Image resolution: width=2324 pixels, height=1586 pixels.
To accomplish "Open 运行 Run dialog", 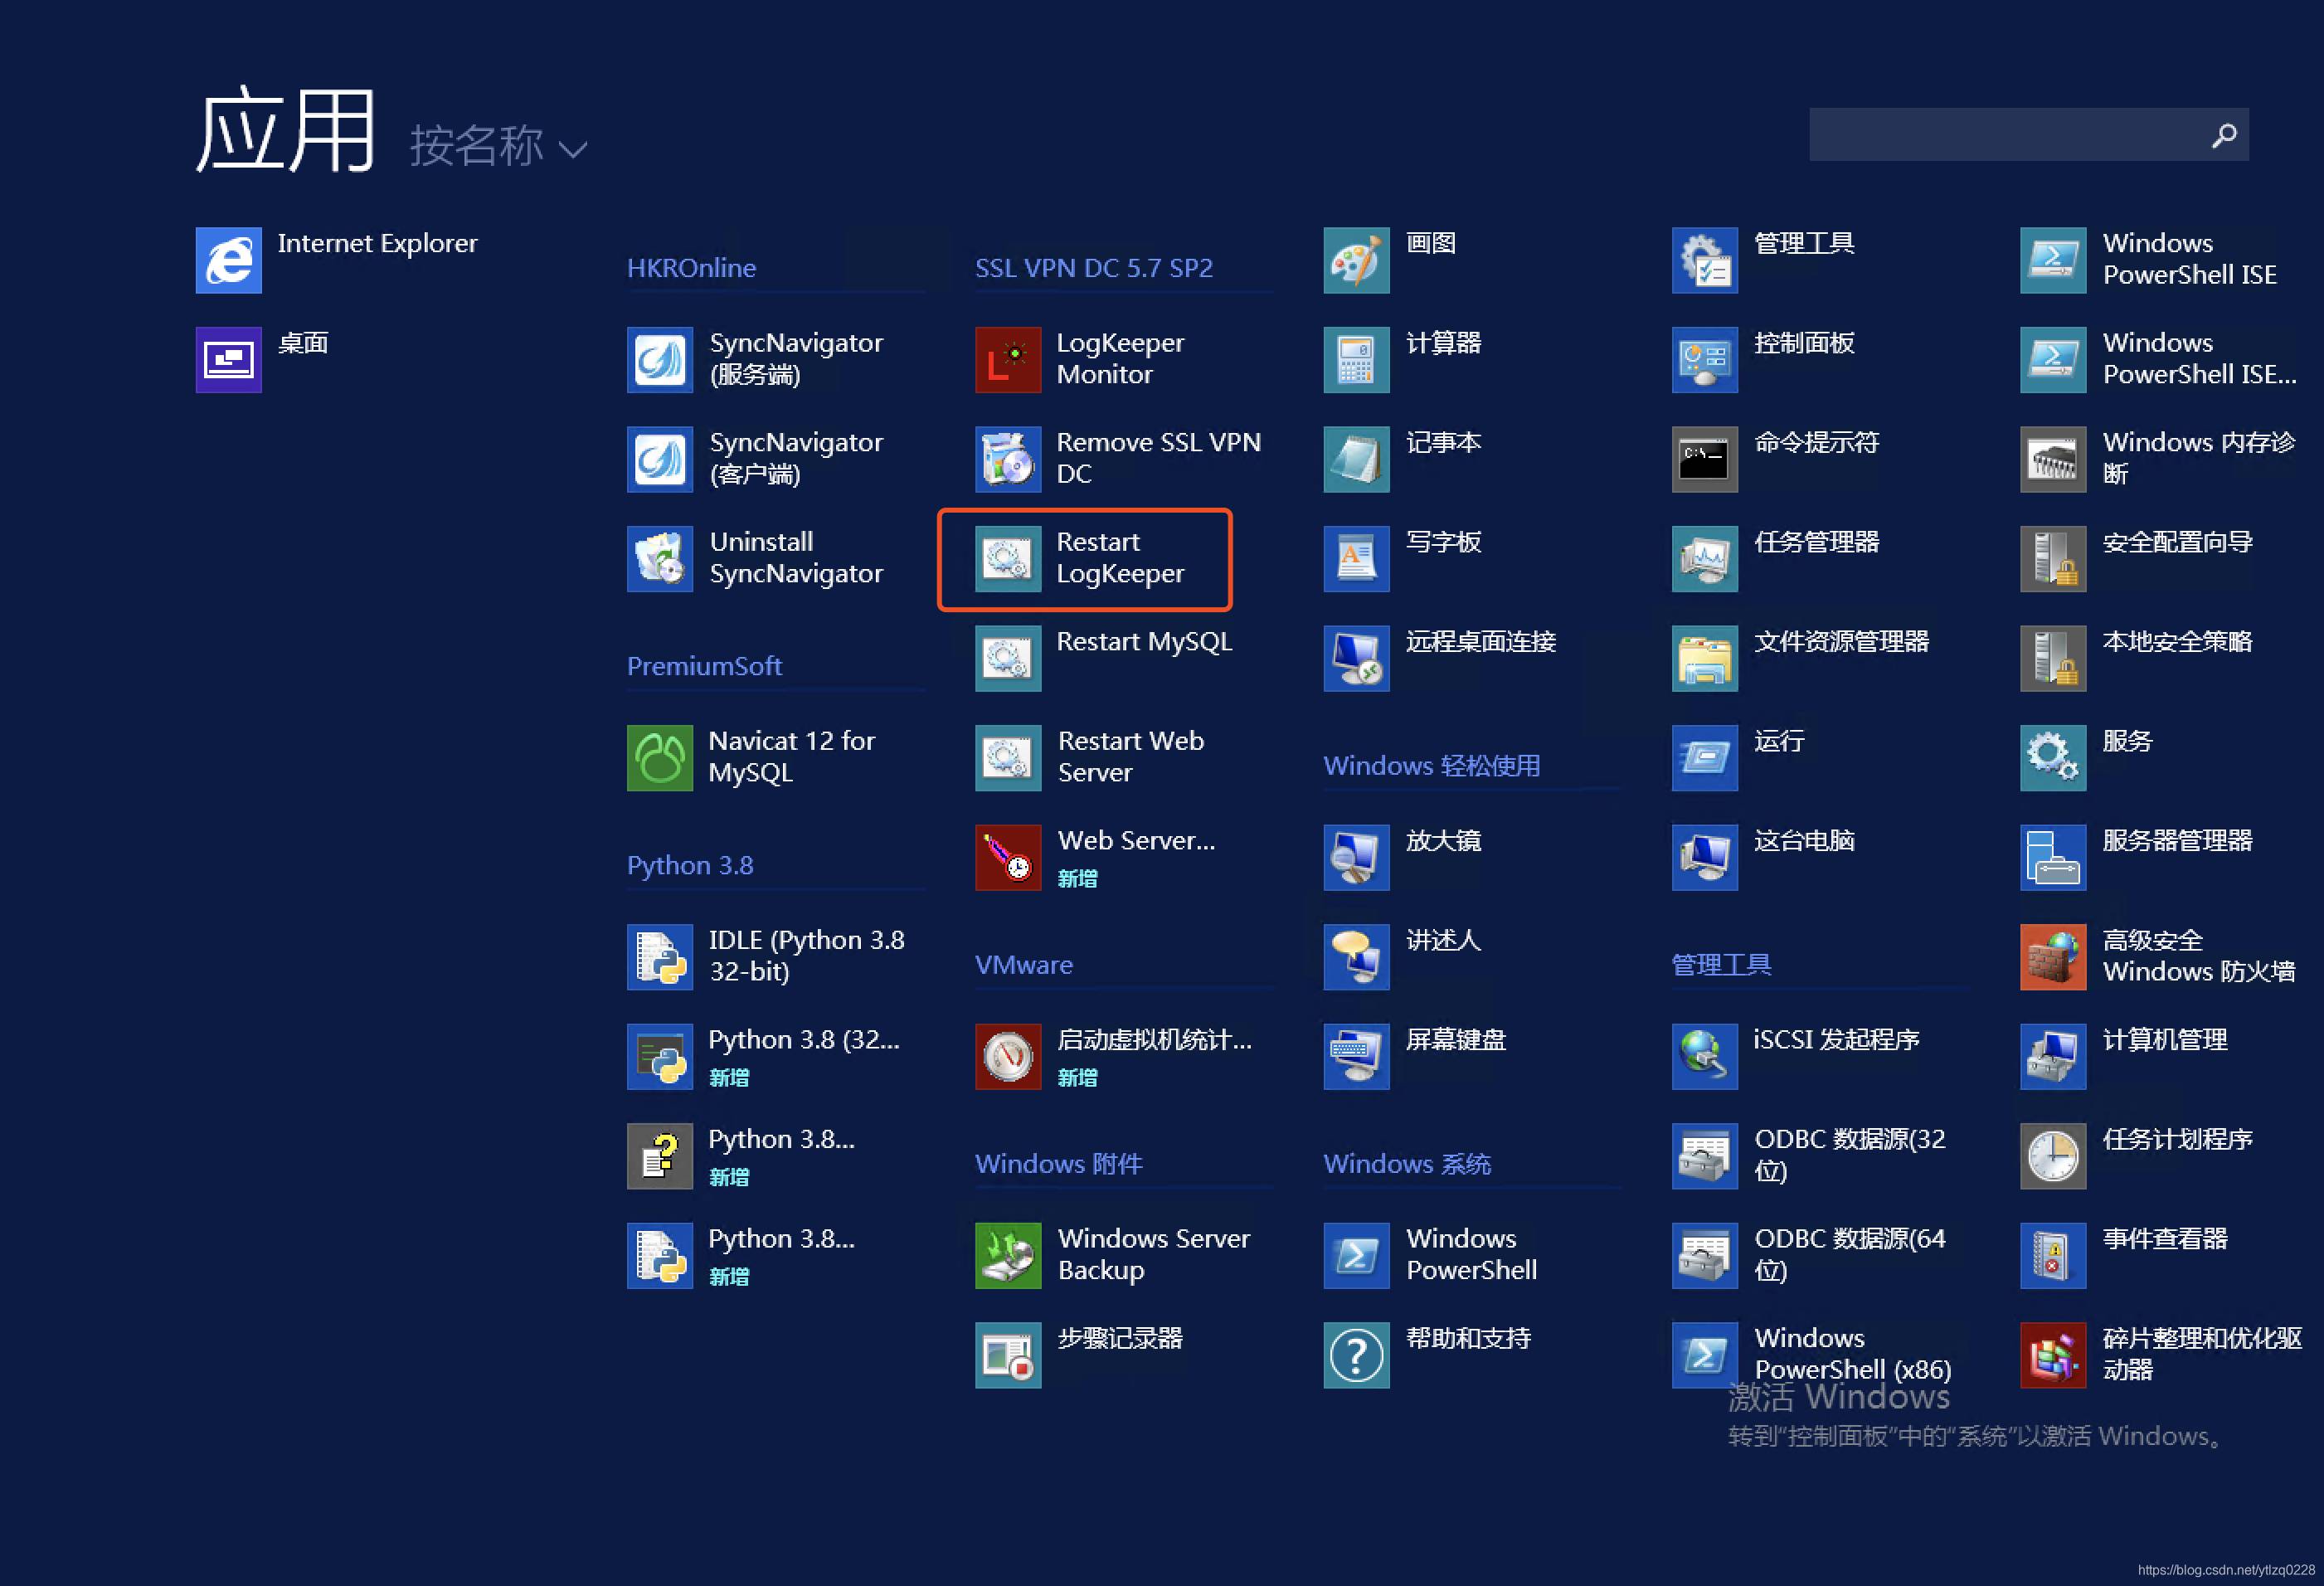I will click(x=1704, y=757).
